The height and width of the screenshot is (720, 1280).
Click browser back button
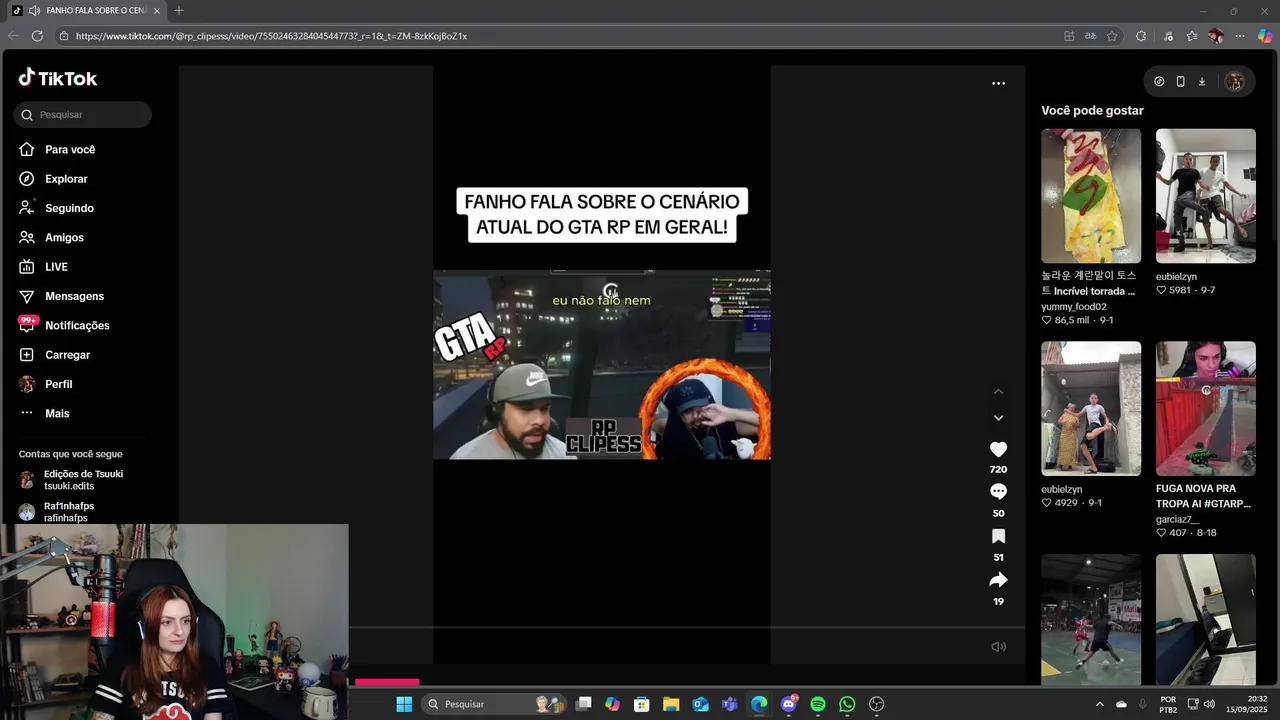point(13,36)
